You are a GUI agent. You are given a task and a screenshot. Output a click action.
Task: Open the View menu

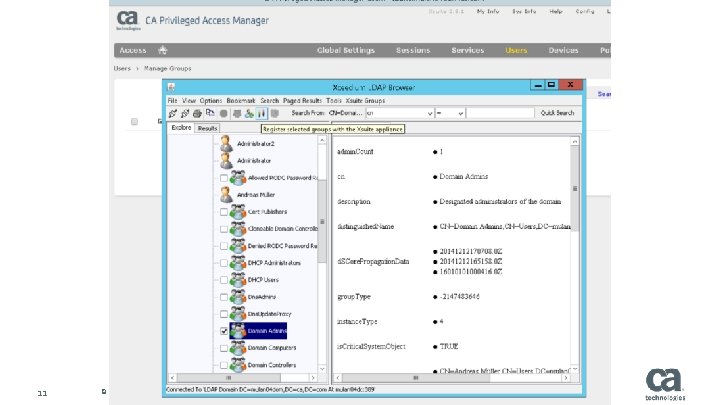tap(189, 101)
